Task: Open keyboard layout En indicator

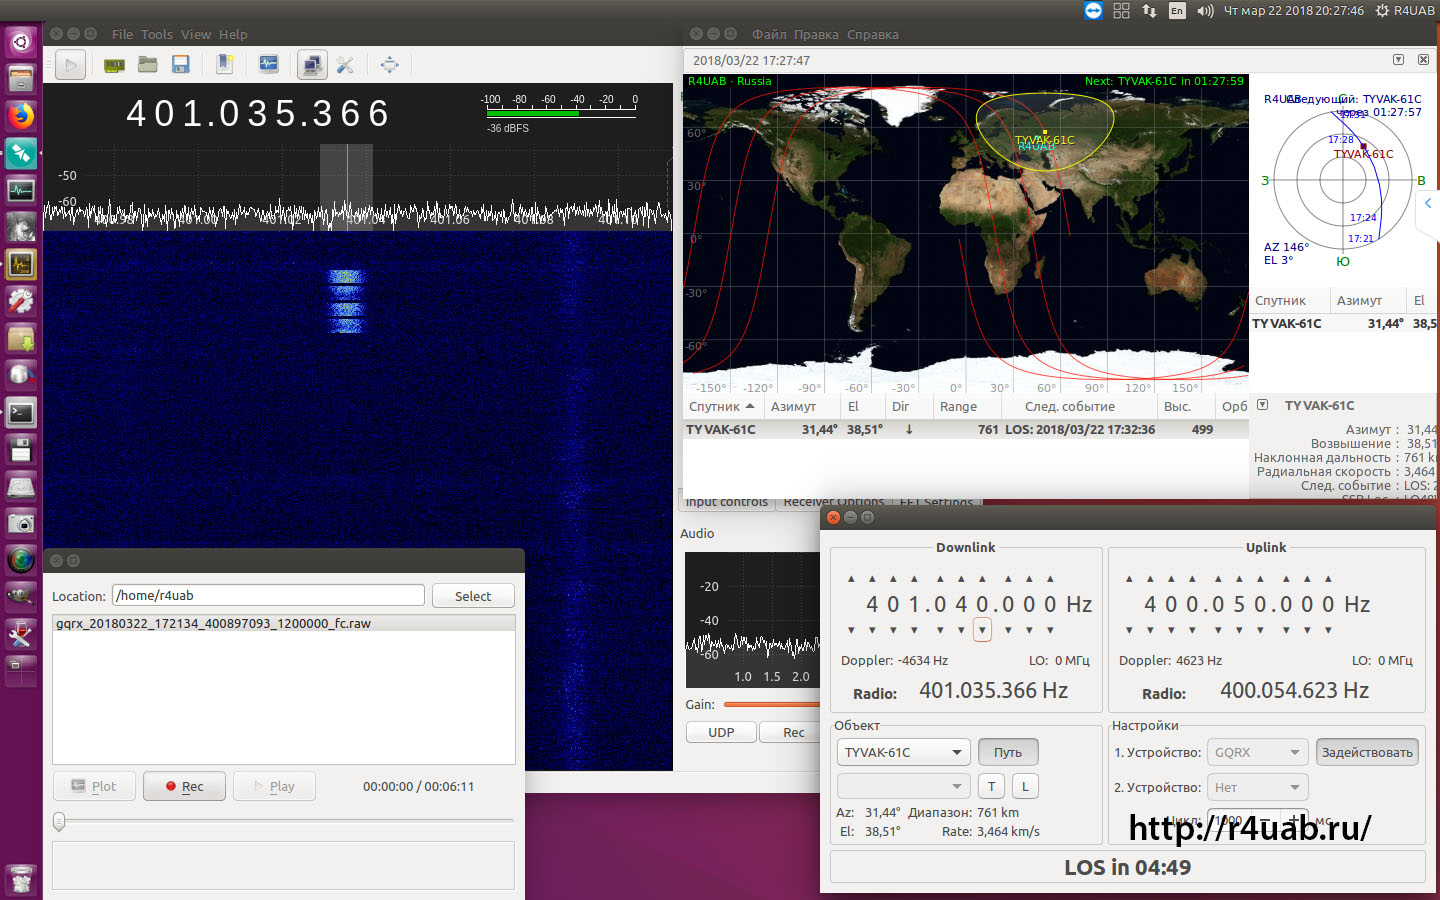Action: point(1177,10)
